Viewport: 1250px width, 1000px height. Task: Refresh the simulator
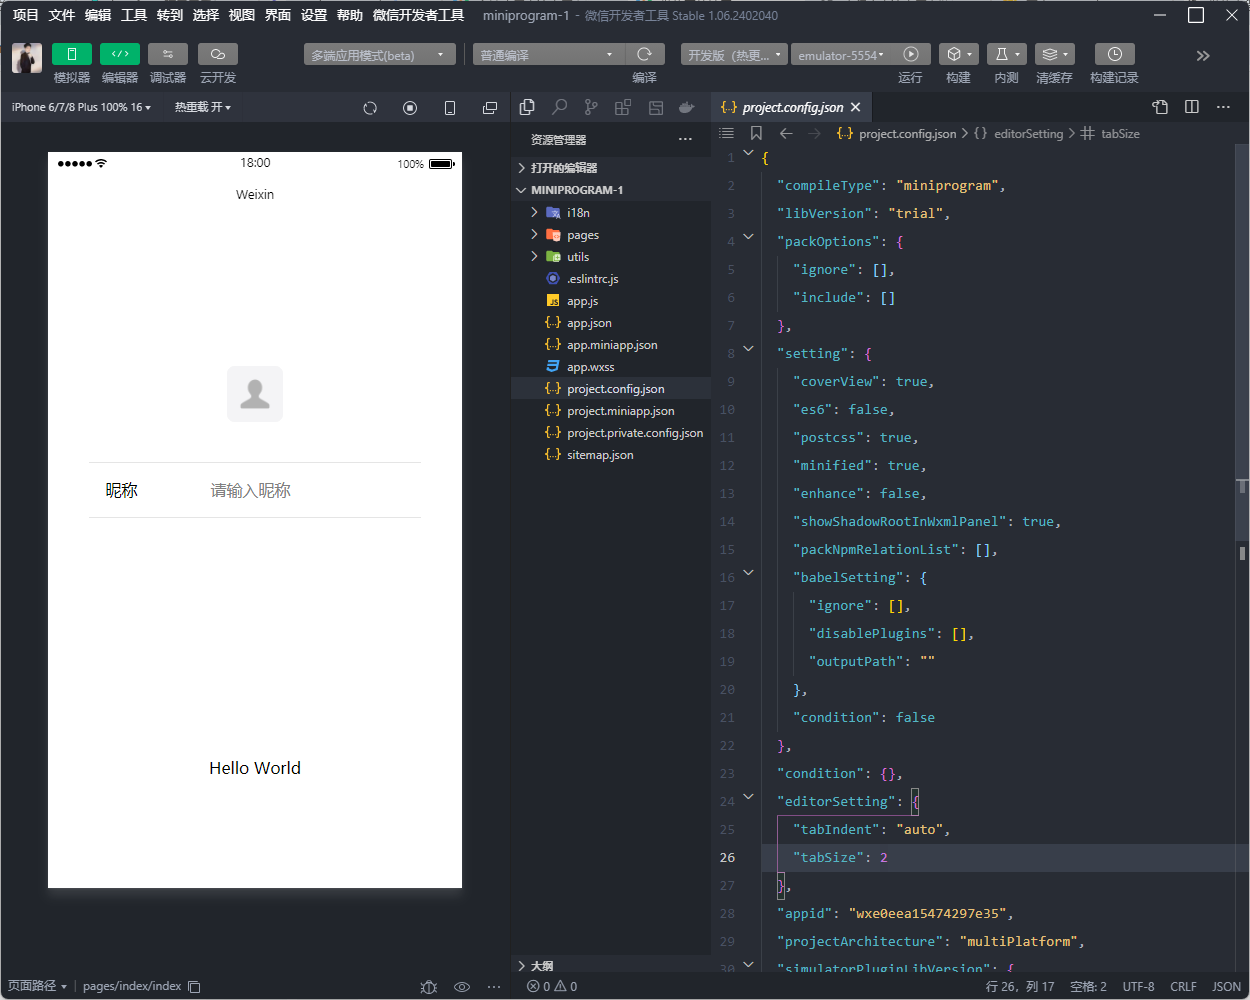(x=370, y=108)
